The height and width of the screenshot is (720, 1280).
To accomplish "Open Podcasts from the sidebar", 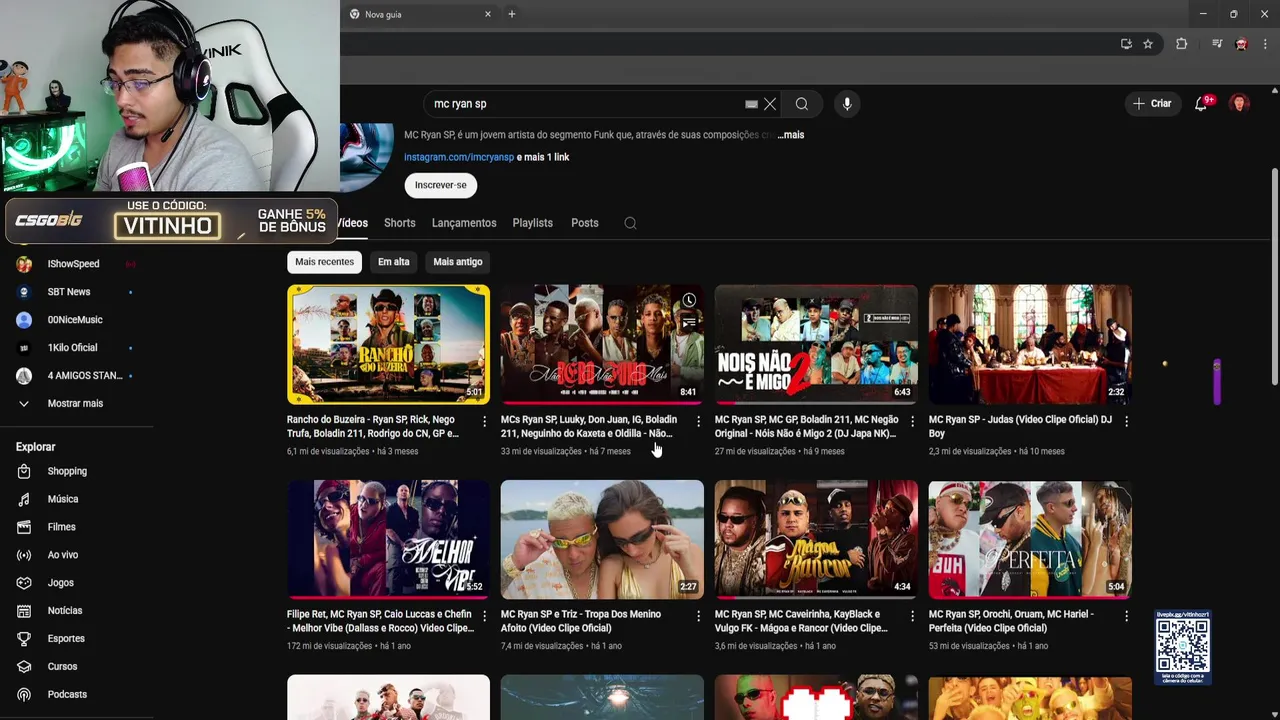I will 67,695.
